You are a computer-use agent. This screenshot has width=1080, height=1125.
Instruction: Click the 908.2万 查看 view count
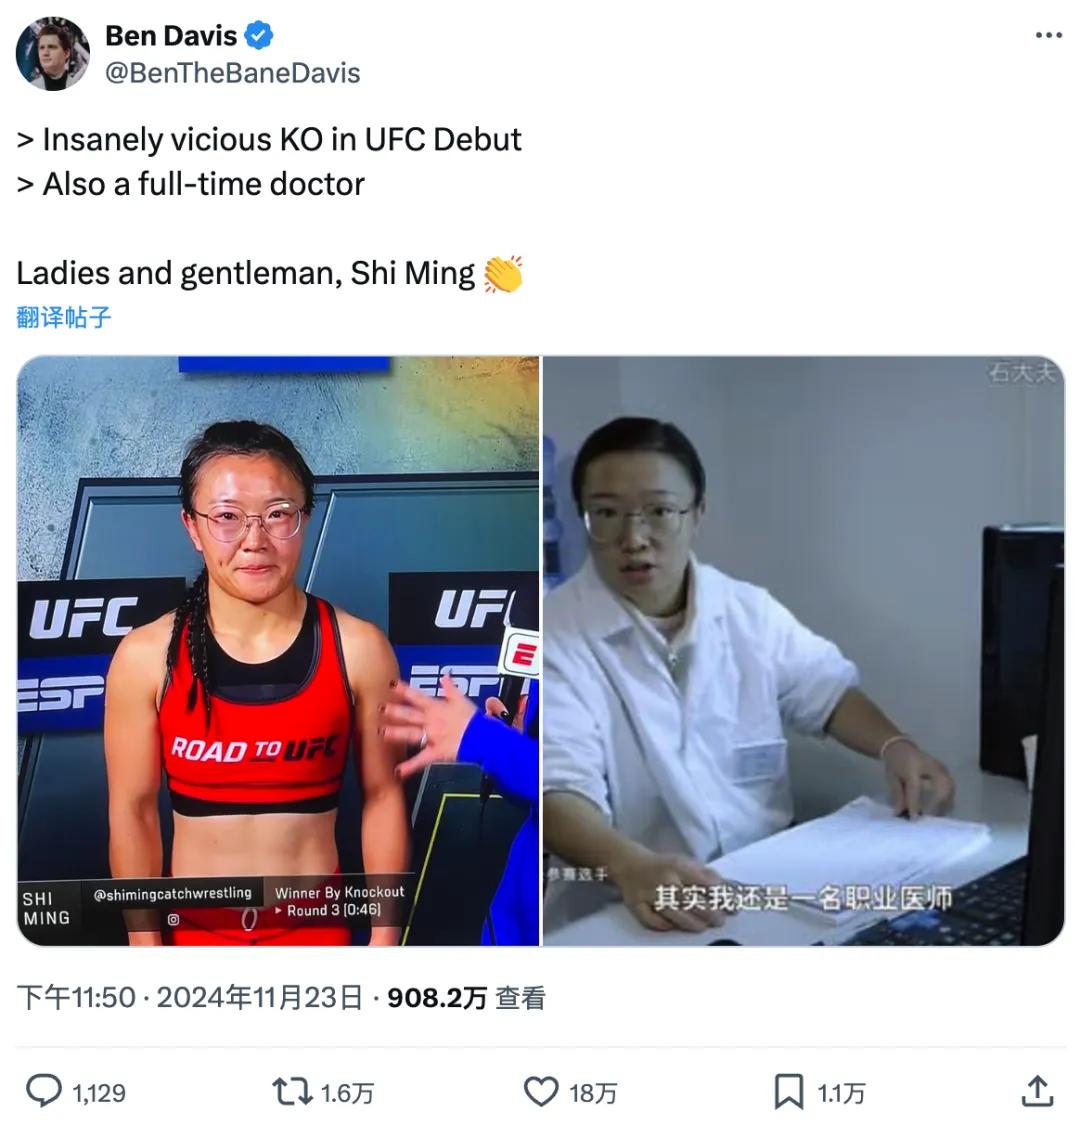(466, 997)
